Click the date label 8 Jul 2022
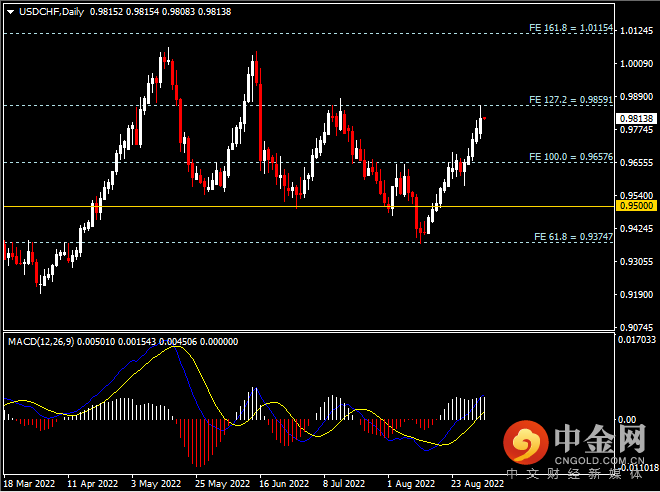Screen dimensions: 660x492 344,484
